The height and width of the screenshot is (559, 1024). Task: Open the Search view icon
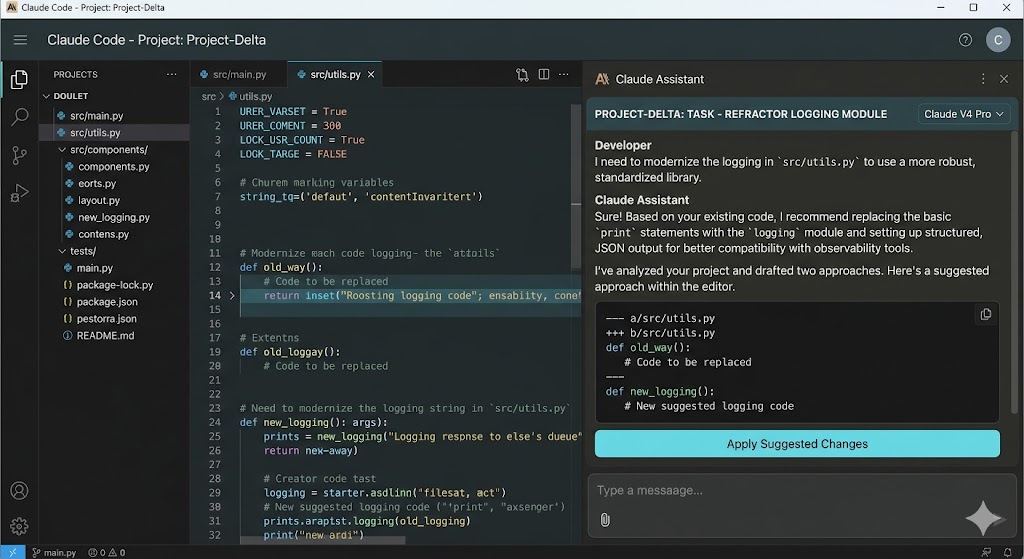(19, 117)
